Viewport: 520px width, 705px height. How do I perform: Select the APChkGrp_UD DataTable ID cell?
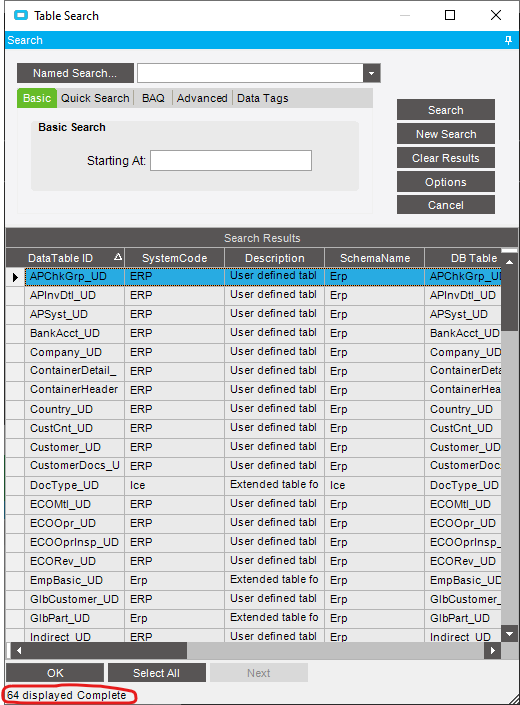pos(75,277)
